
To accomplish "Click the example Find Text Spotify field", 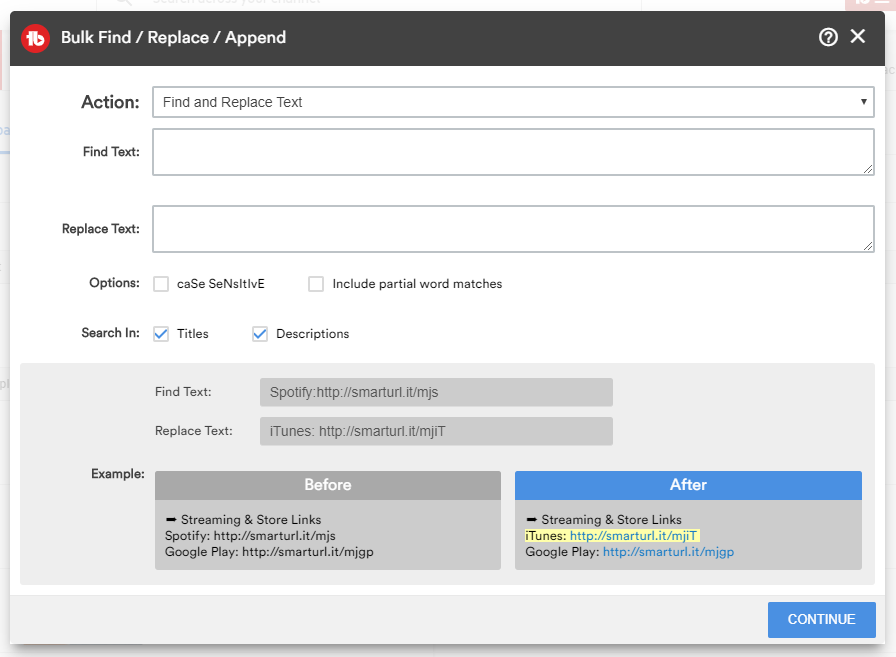I will [436, 392].
